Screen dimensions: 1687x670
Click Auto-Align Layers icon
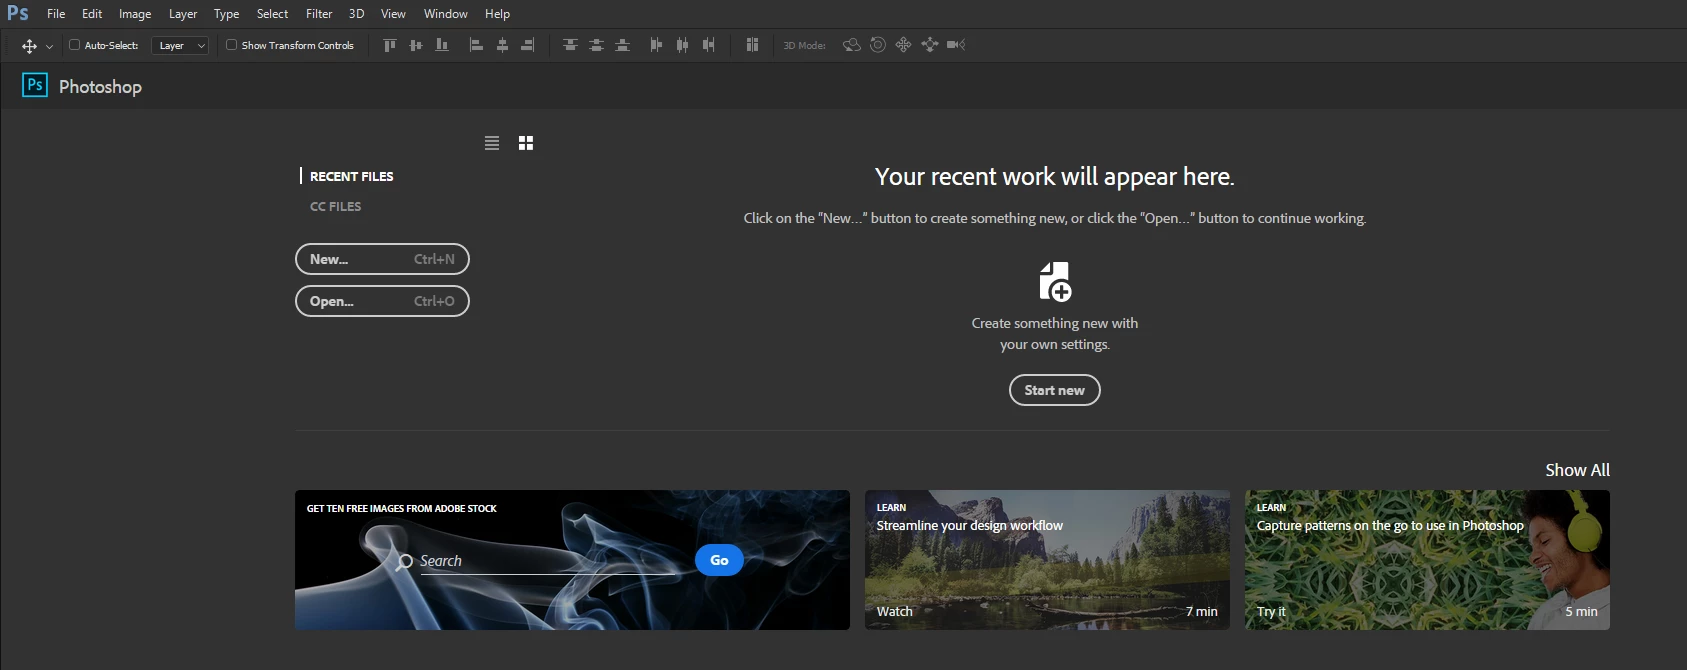click(x=752, y=45)
